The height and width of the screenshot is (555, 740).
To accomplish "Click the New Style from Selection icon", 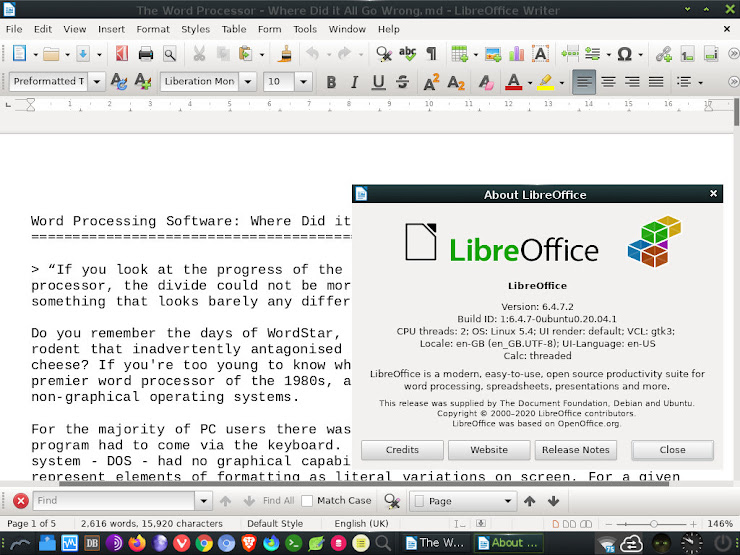I will click(x=143, y=82).
